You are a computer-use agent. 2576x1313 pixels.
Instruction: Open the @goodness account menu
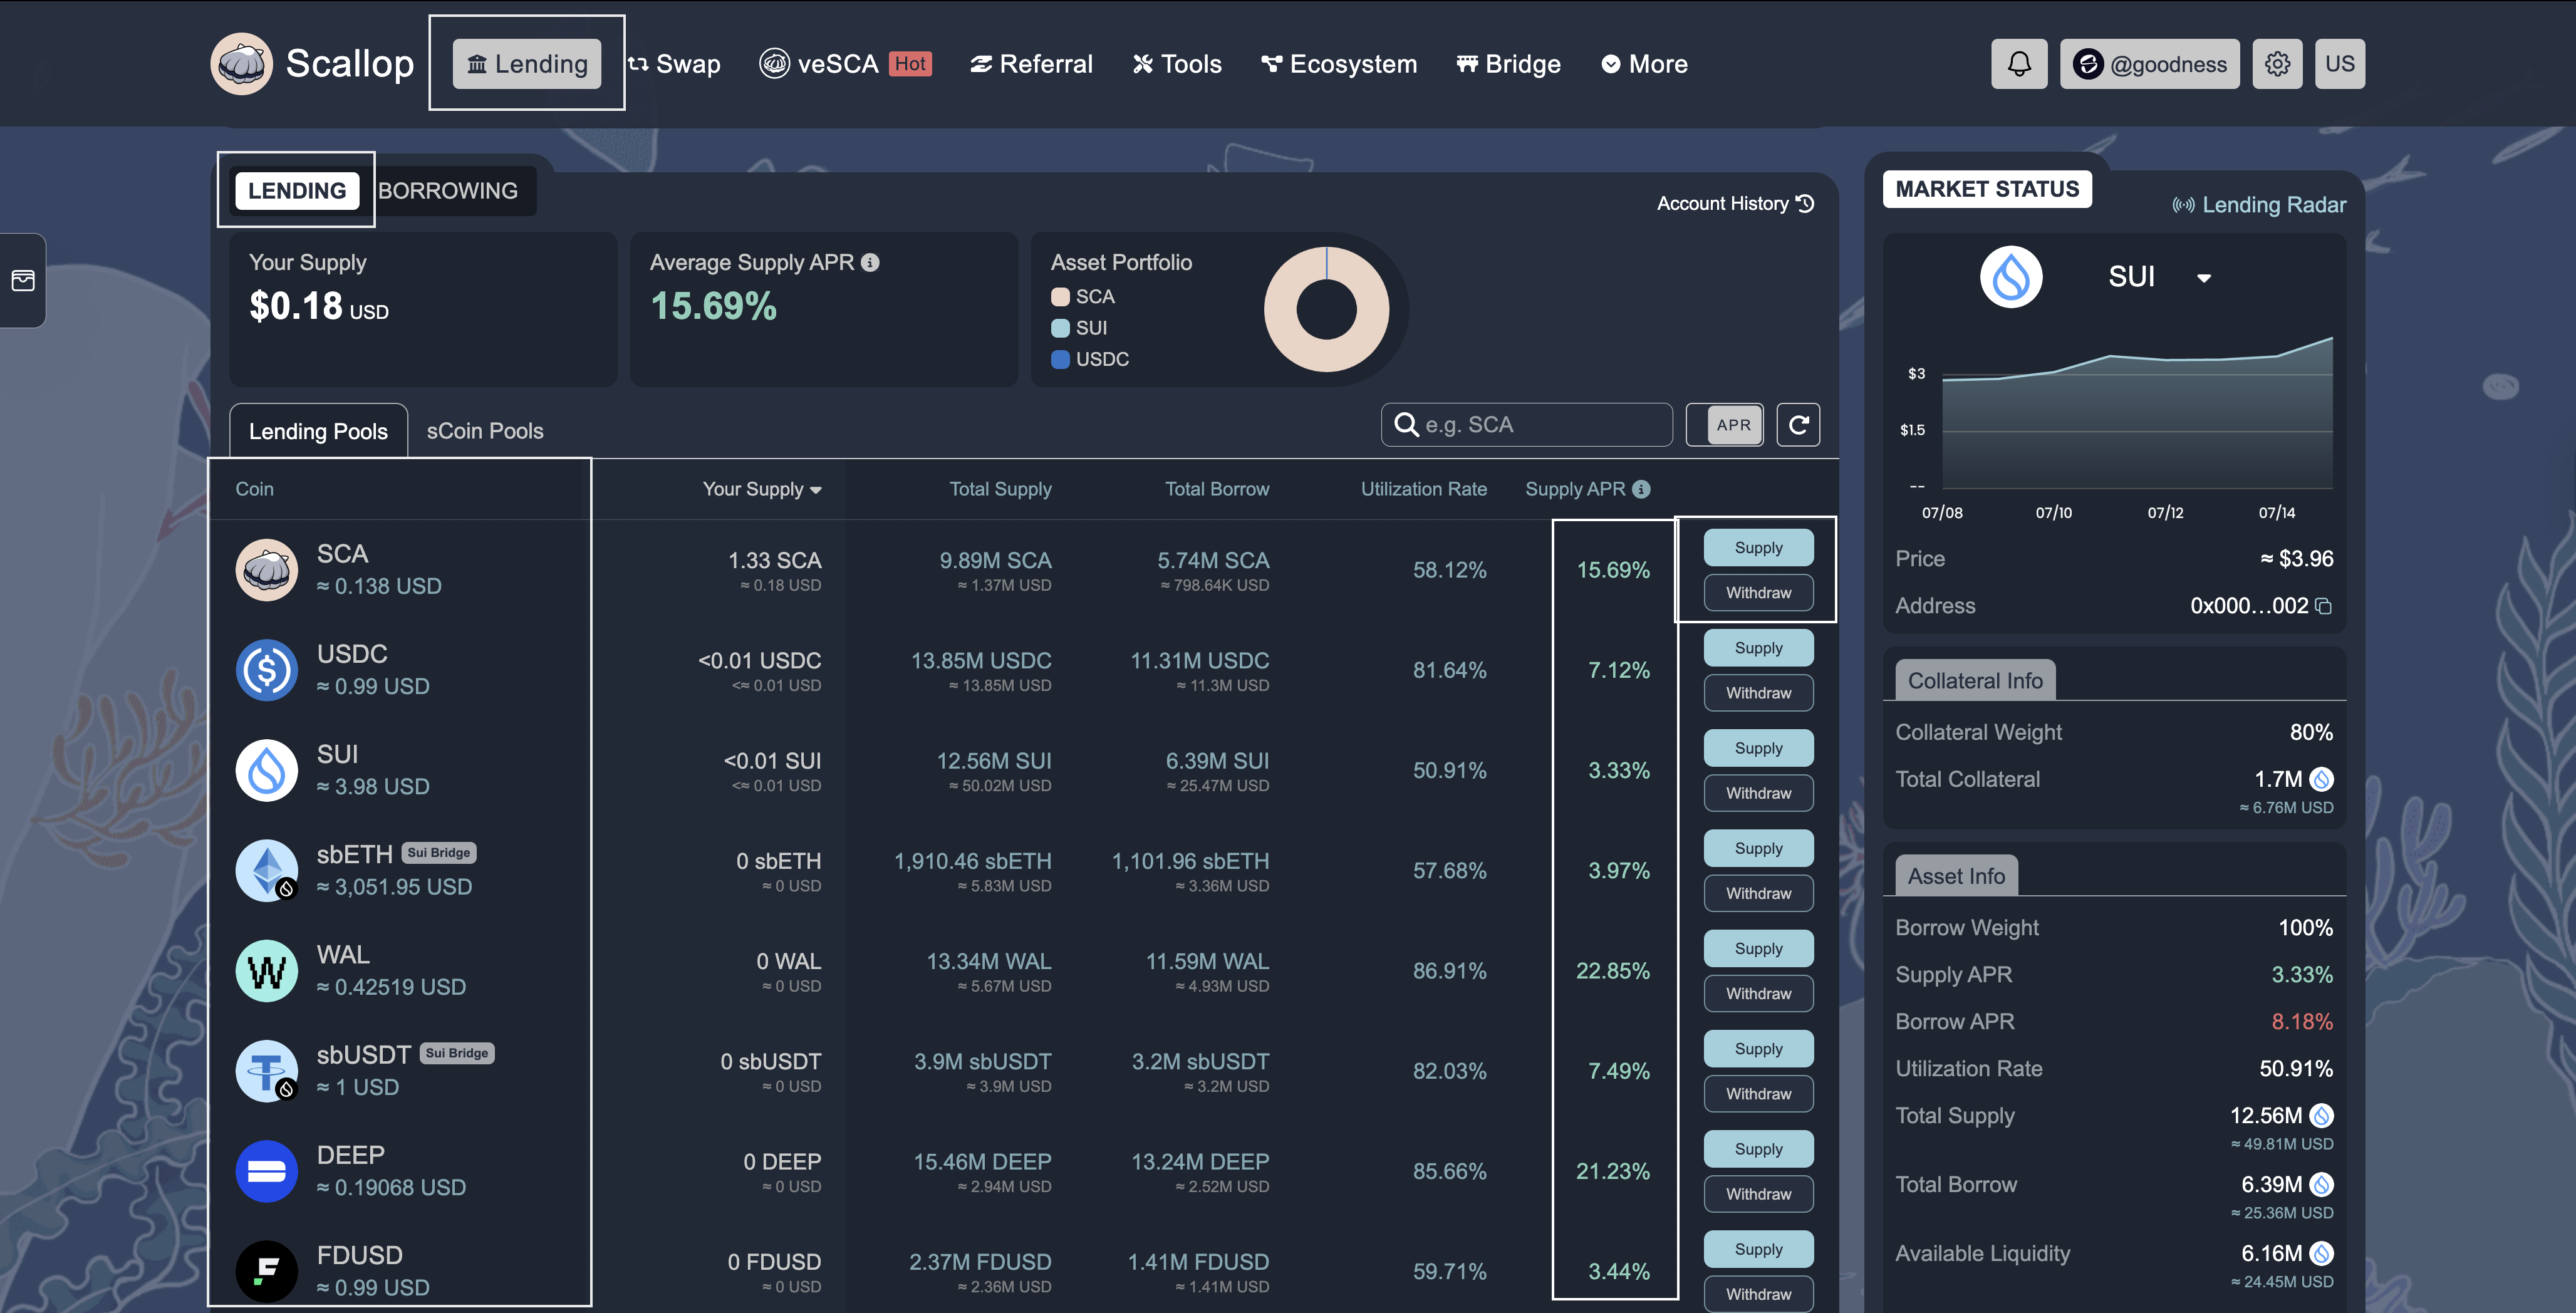[2149, 64]
